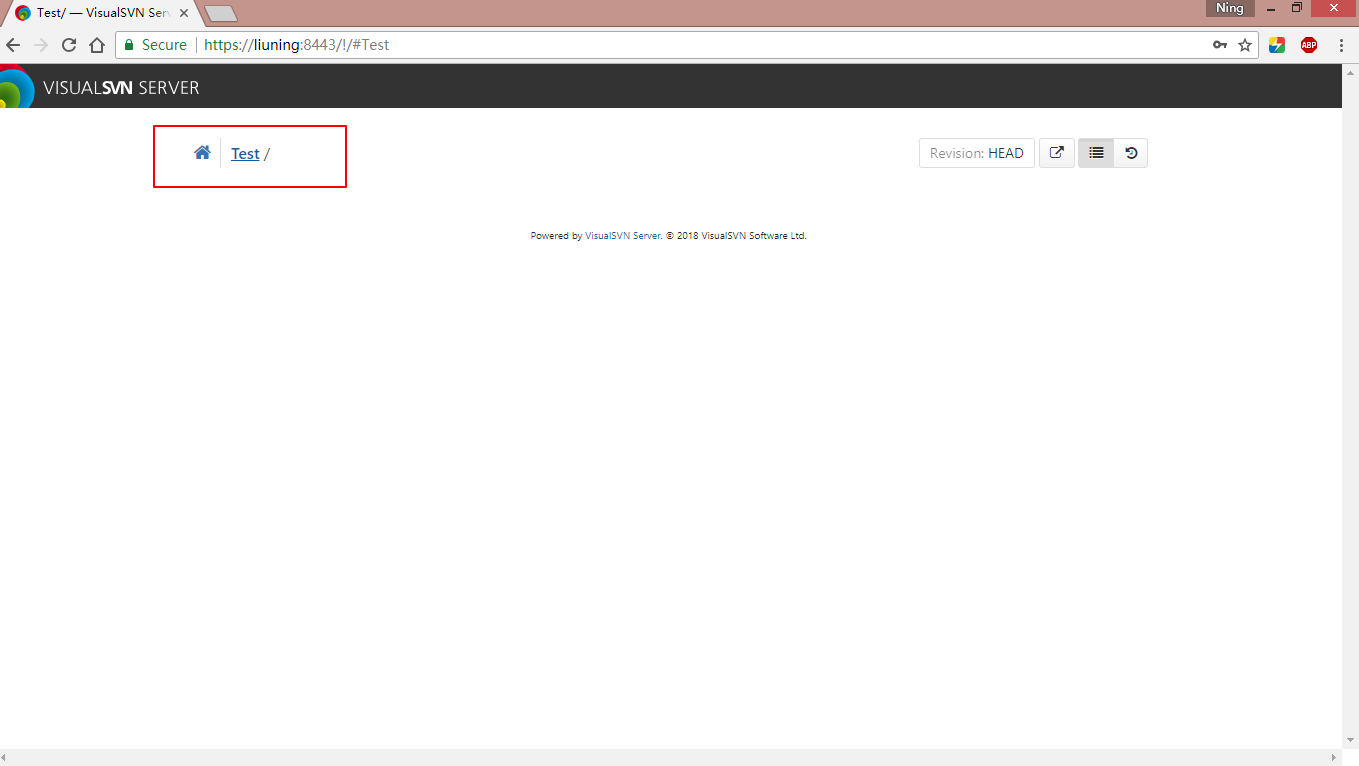Open saved password key icon
This screenshot has width=1359, height=766.
tap(1220, 45)
